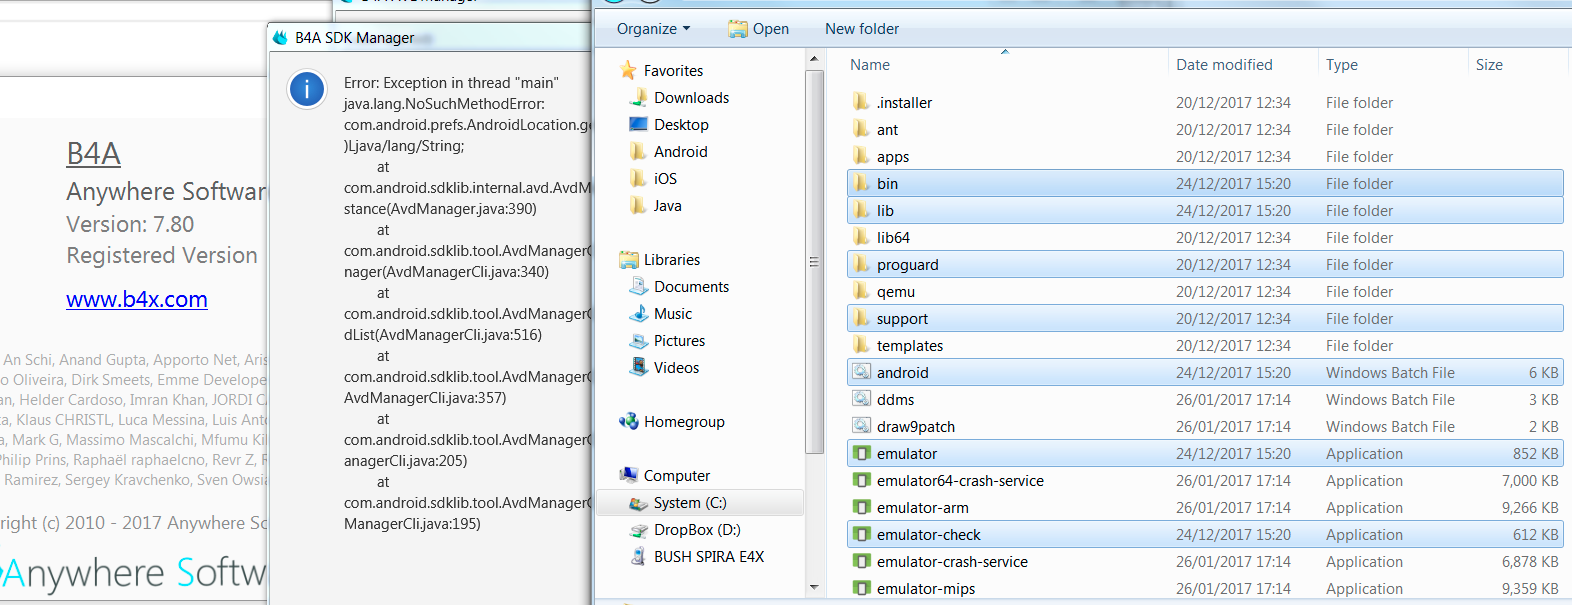1572x605 pixels.
Task: Click the 852 KB size value
Action: pos(1535,453)
